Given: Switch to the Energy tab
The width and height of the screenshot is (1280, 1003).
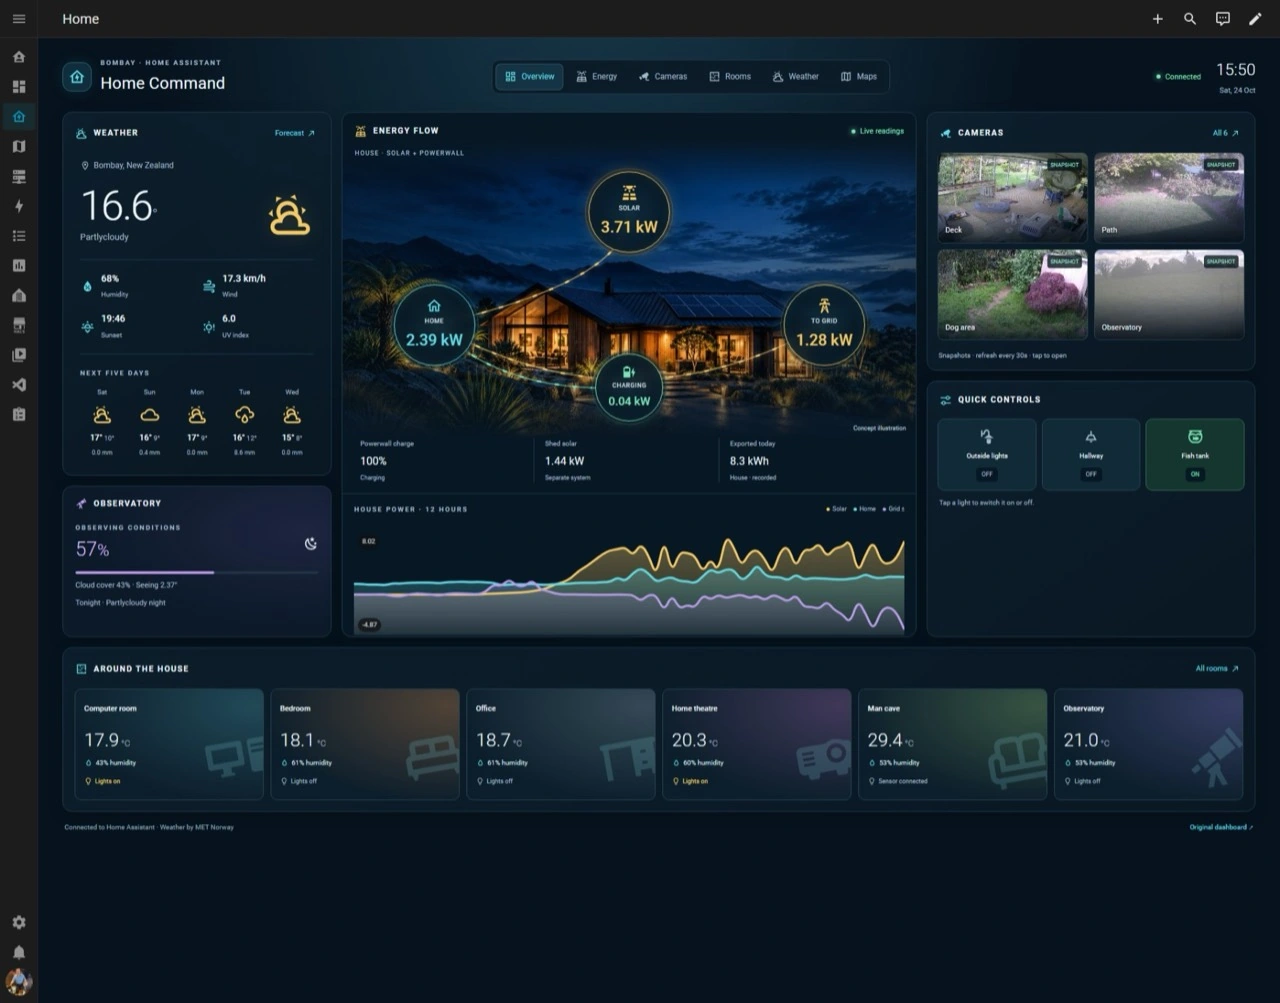Looking at the screenshot, I should coord(597,77).
